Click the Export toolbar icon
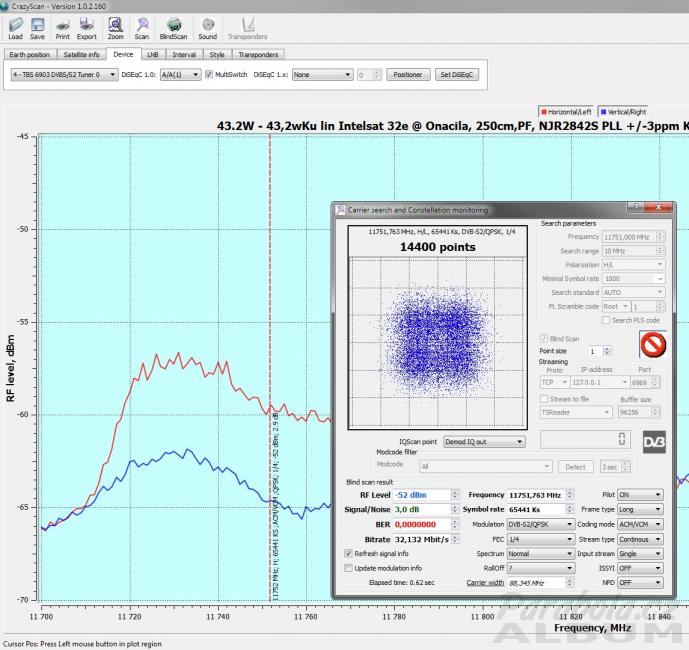The image size is (689, 650). tap(87, 29)
